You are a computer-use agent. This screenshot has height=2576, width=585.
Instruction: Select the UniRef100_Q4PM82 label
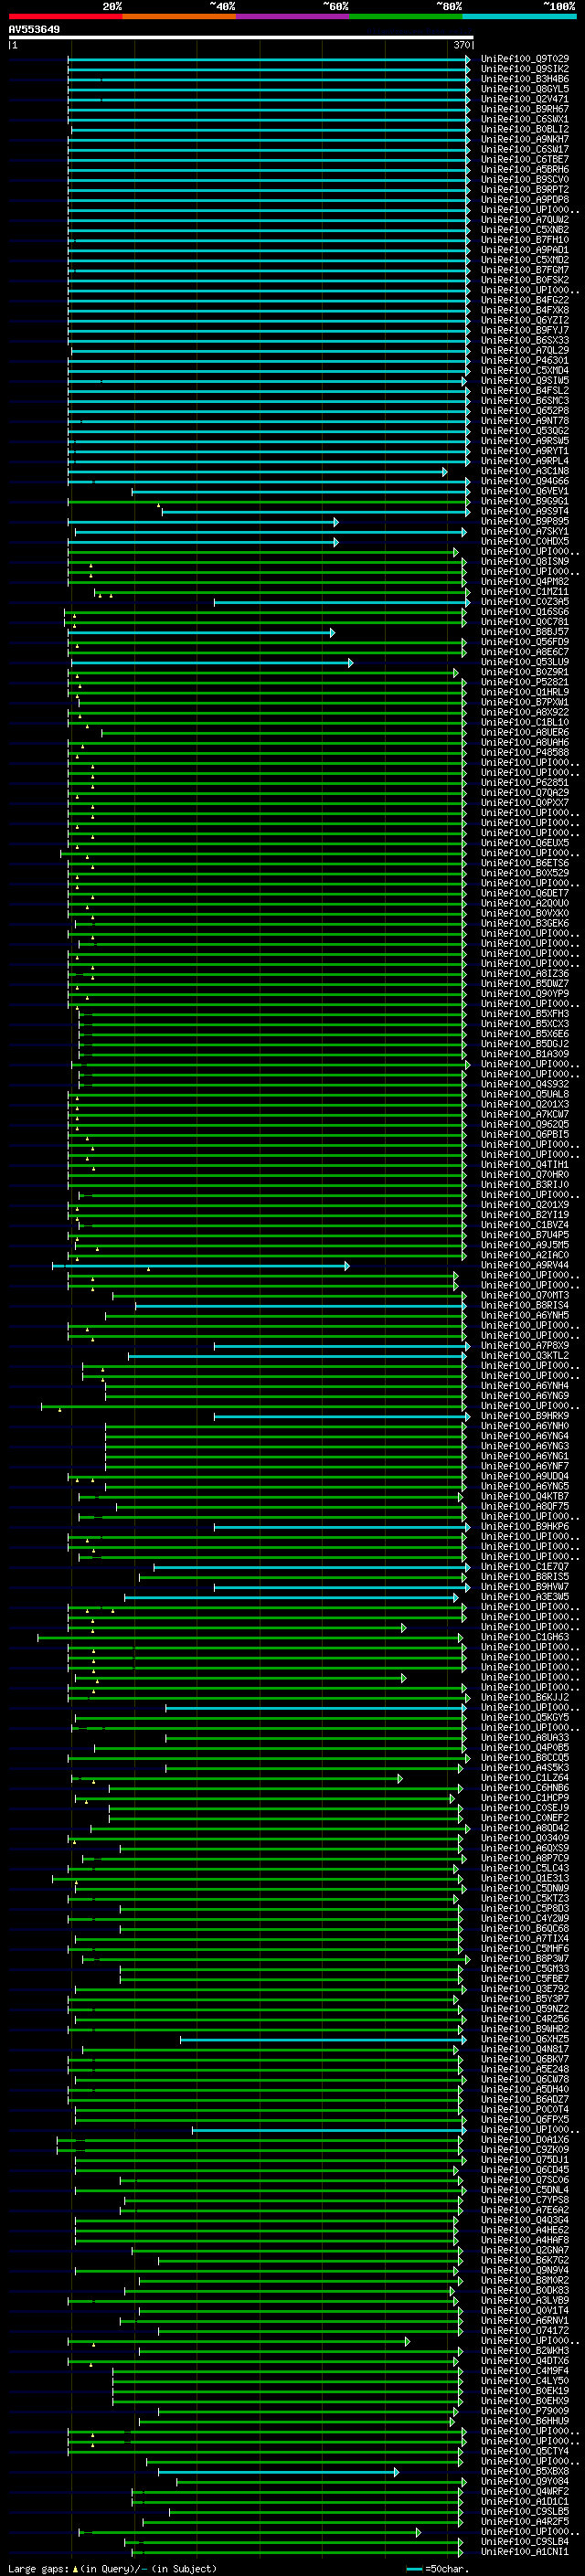(525, 581)
